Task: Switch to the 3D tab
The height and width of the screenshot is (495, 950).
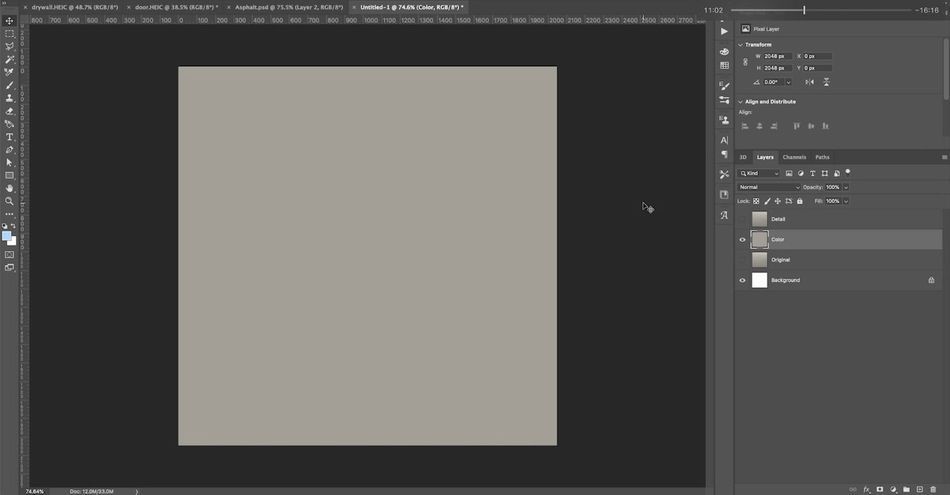Action: pyautogui.click(x=743, y=158)
